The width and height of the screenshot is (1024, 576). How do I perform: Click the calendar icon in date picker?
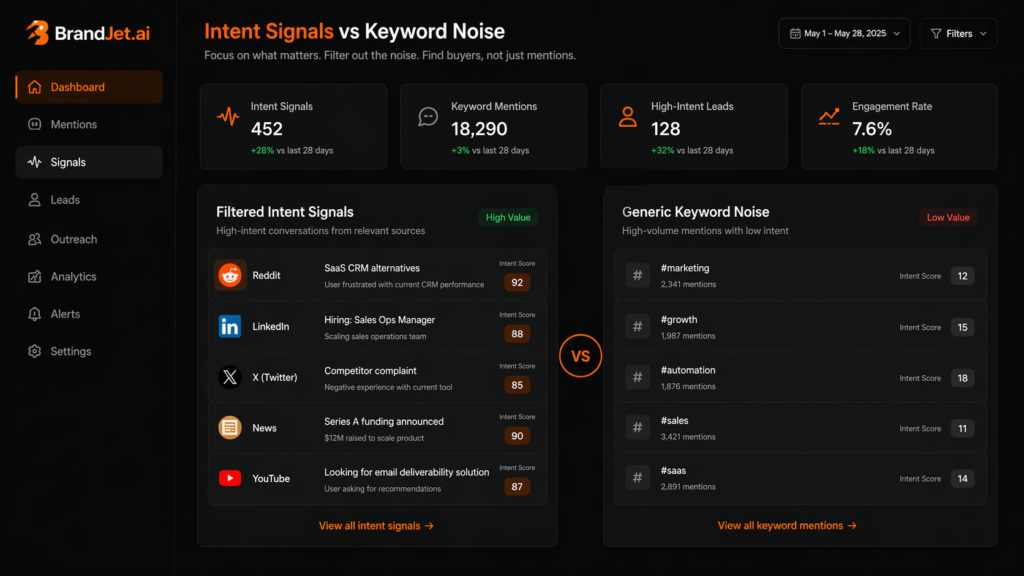coord(795,33)
